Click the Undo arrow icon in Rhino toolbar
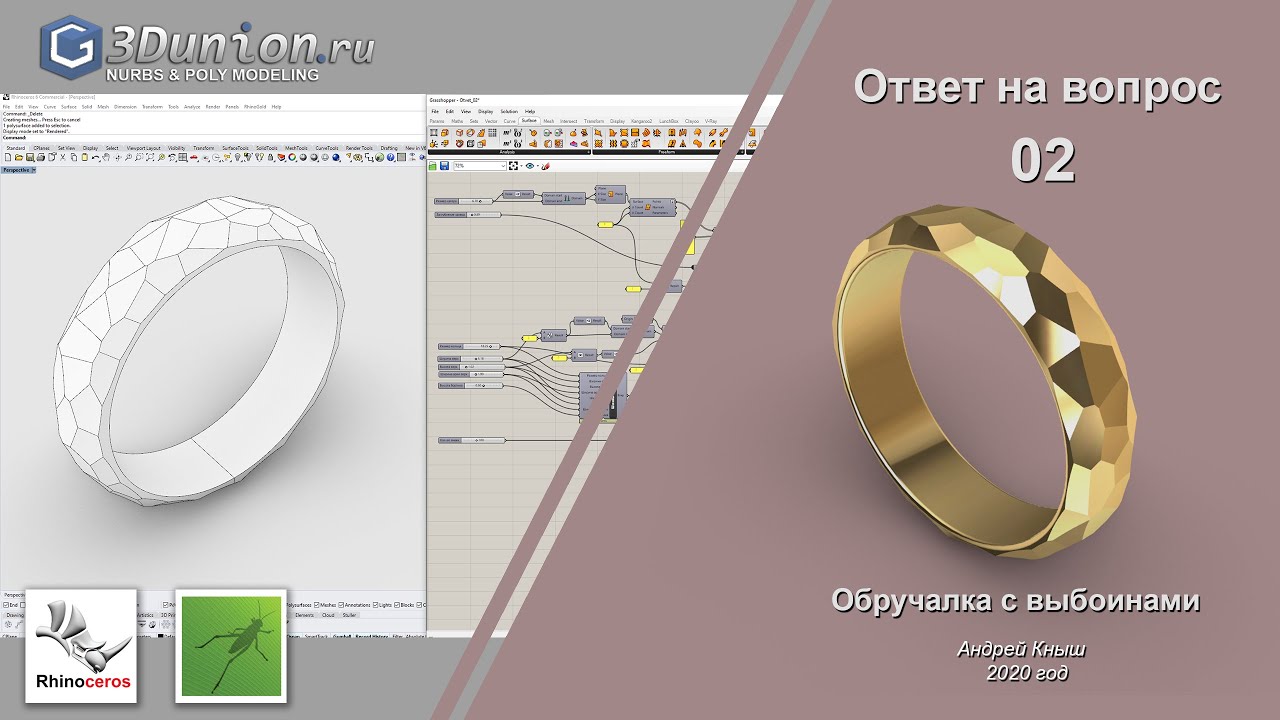This screenshot has height=720, width=1280. click(96, 157)
